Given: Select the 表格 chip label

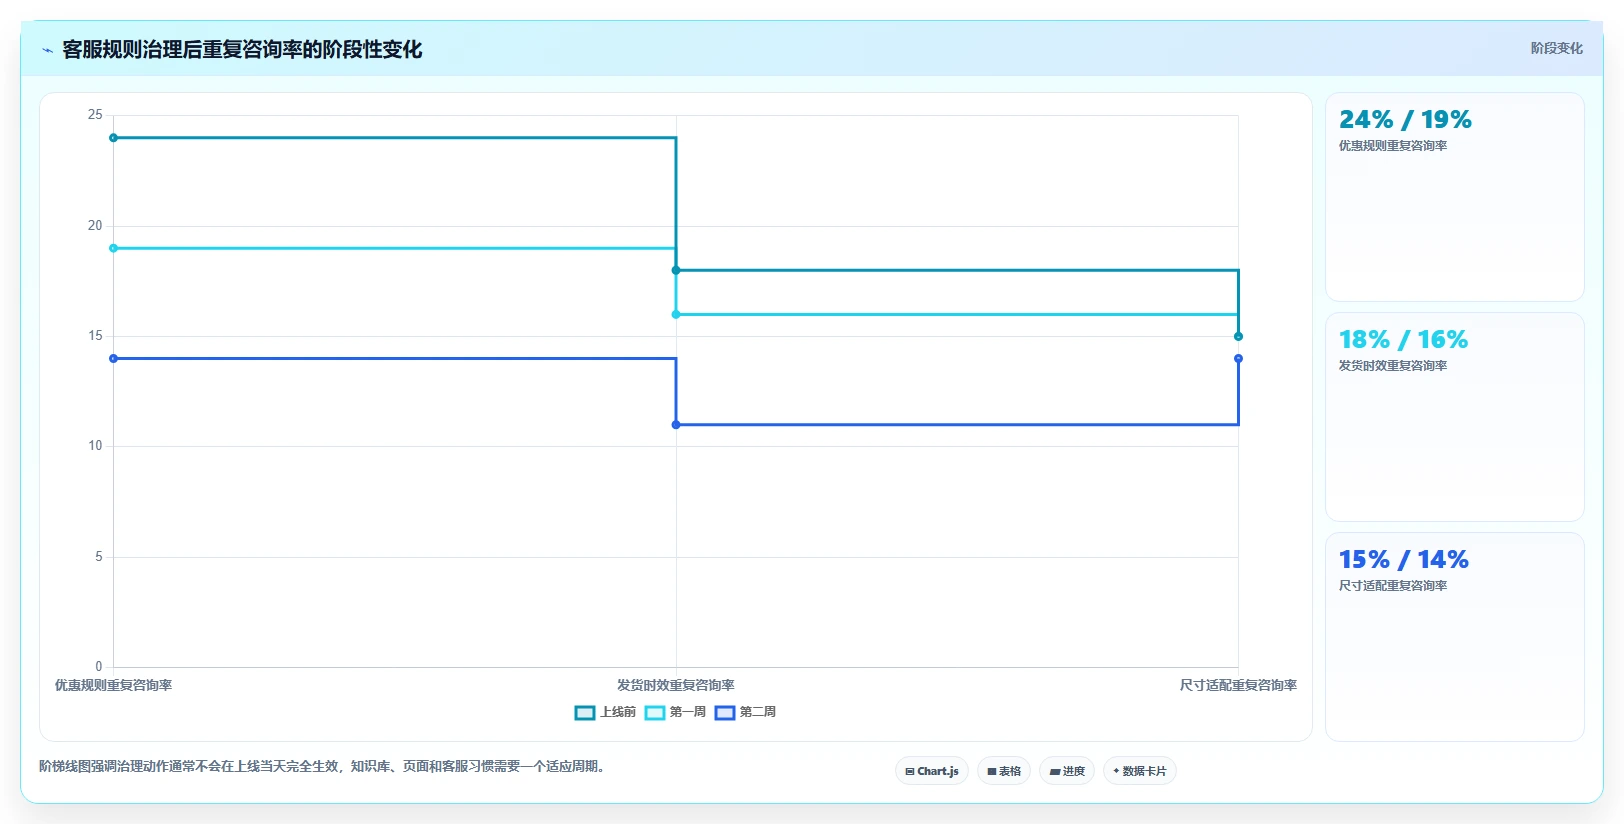Looking at the screenshot, I should pos(1010,771).
